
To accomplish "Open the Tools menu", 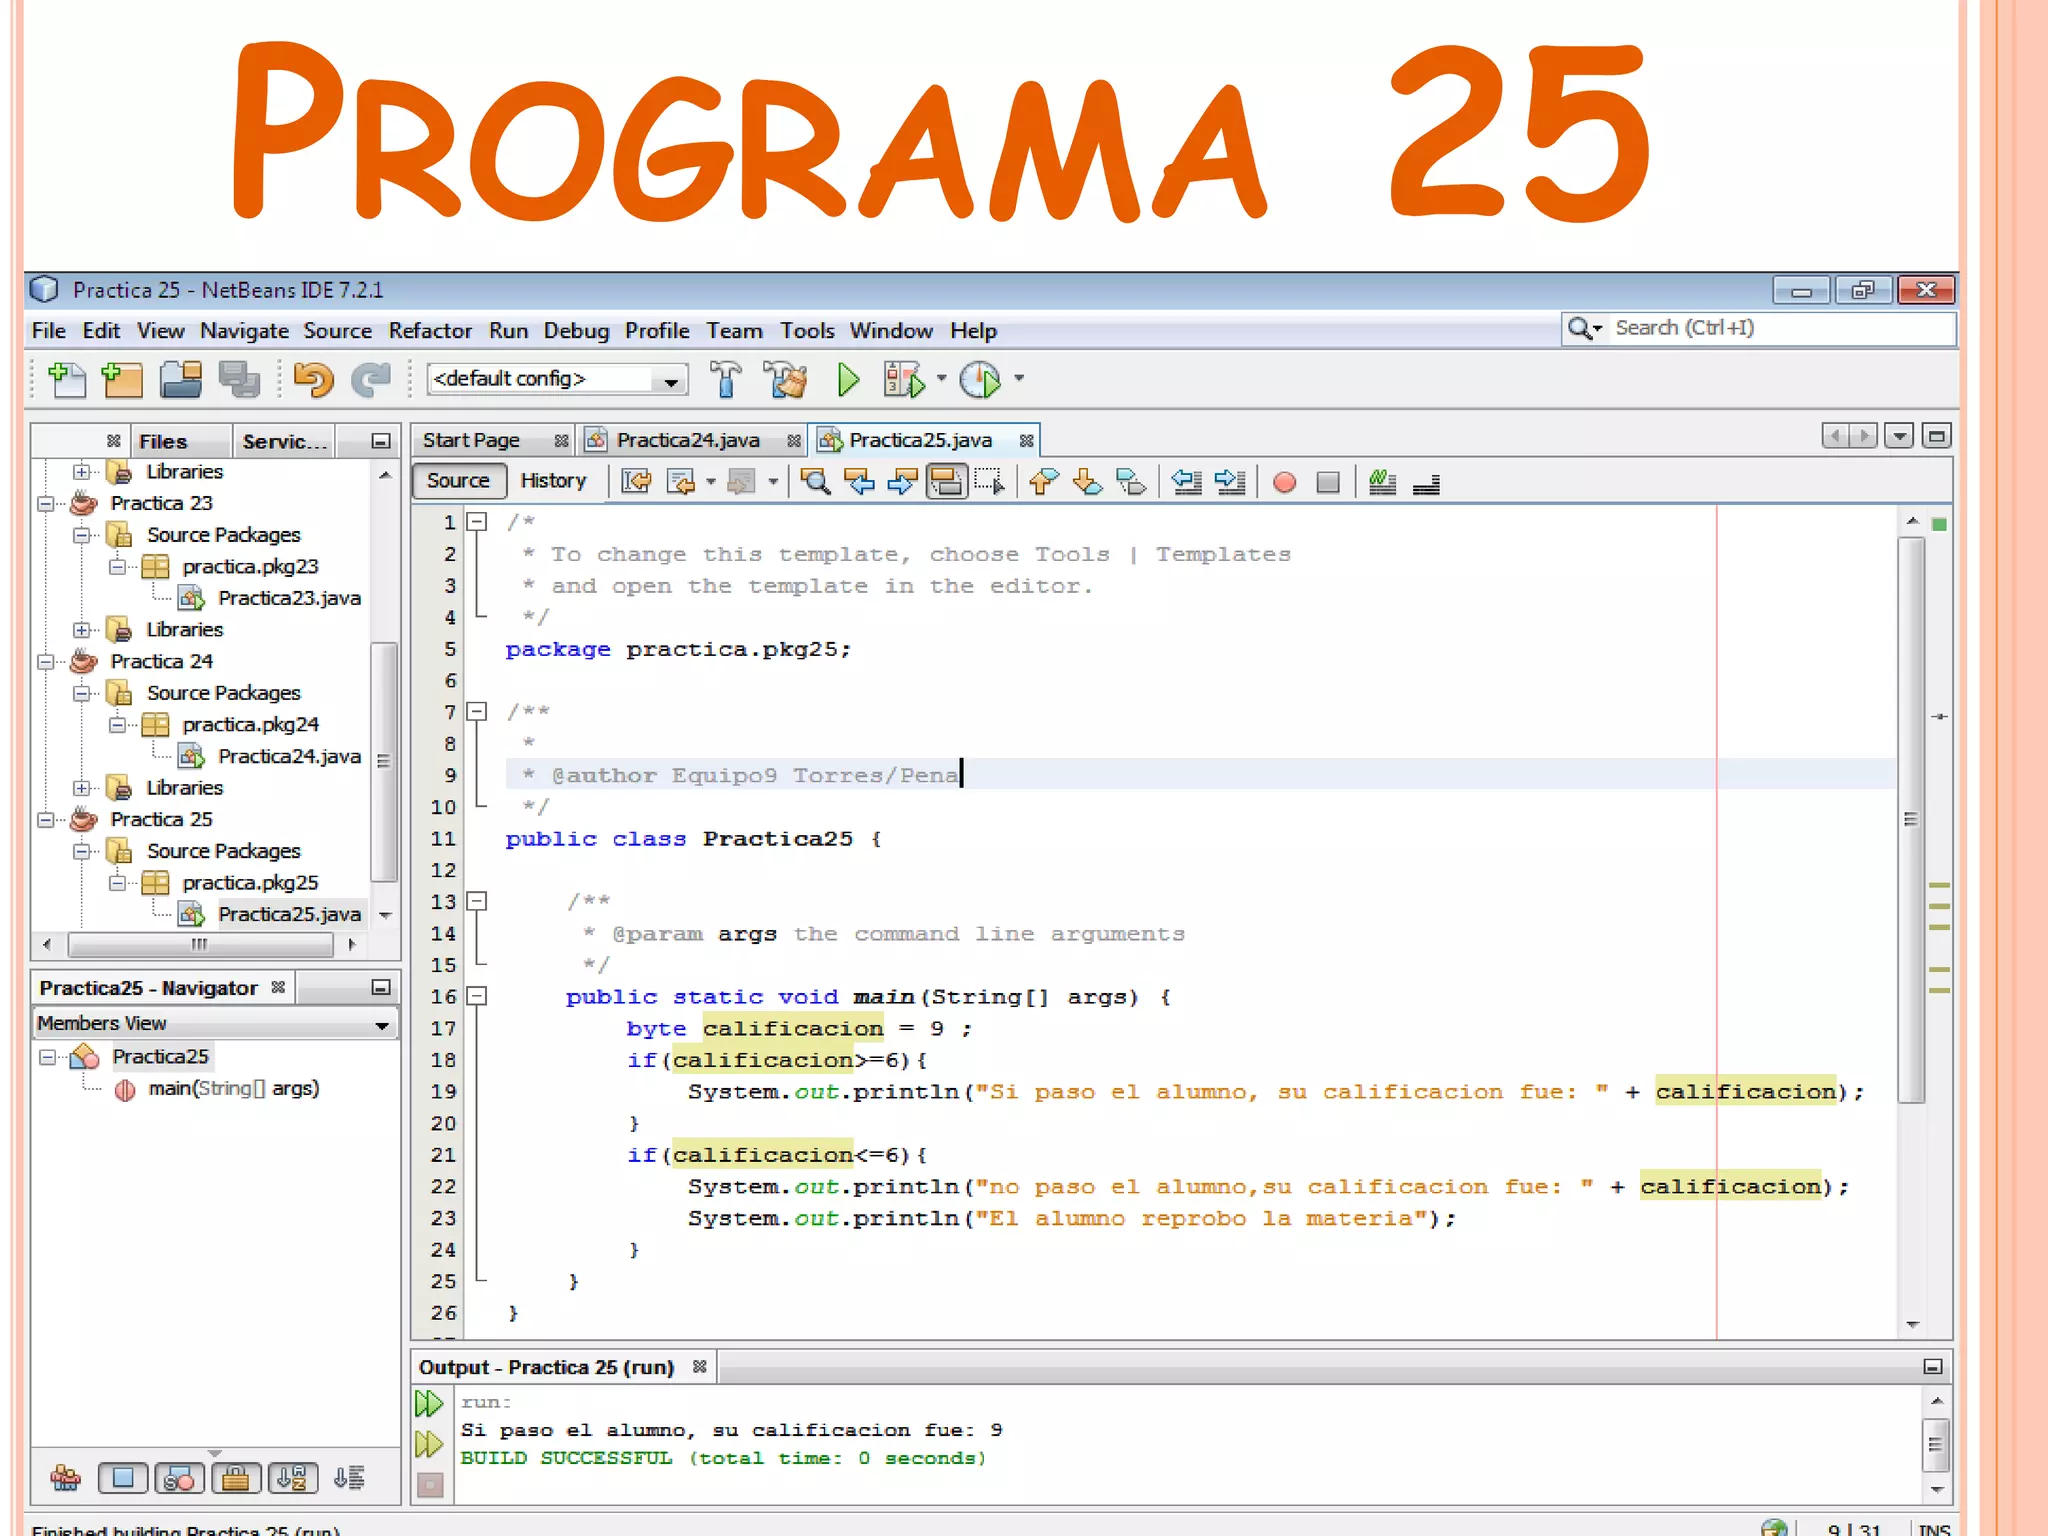I will click(x=807, y=331).
